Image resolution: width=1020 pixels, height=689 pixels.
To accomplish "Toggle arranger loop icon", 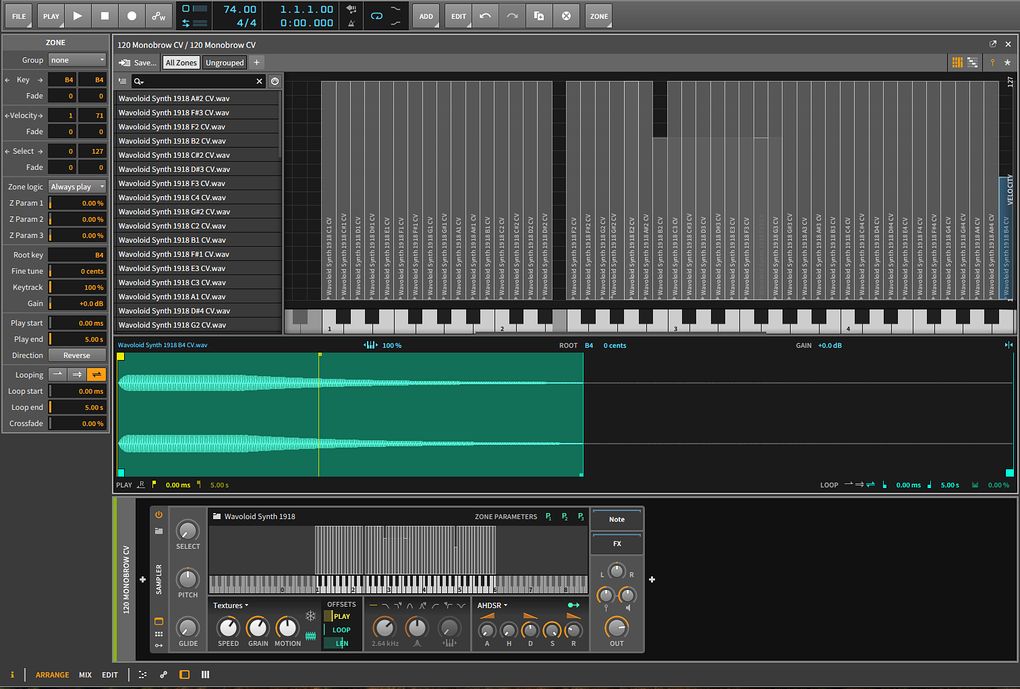I will tap(377, 16).
